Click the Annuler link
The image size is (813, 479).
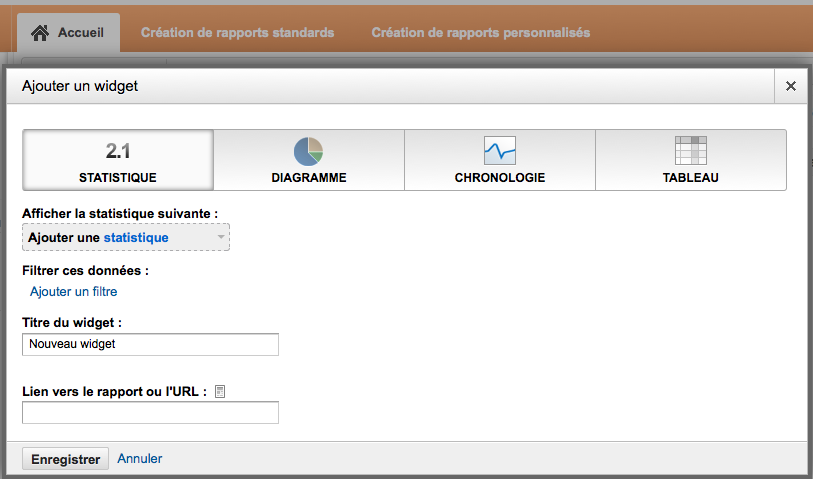click(x=139, y=458)
